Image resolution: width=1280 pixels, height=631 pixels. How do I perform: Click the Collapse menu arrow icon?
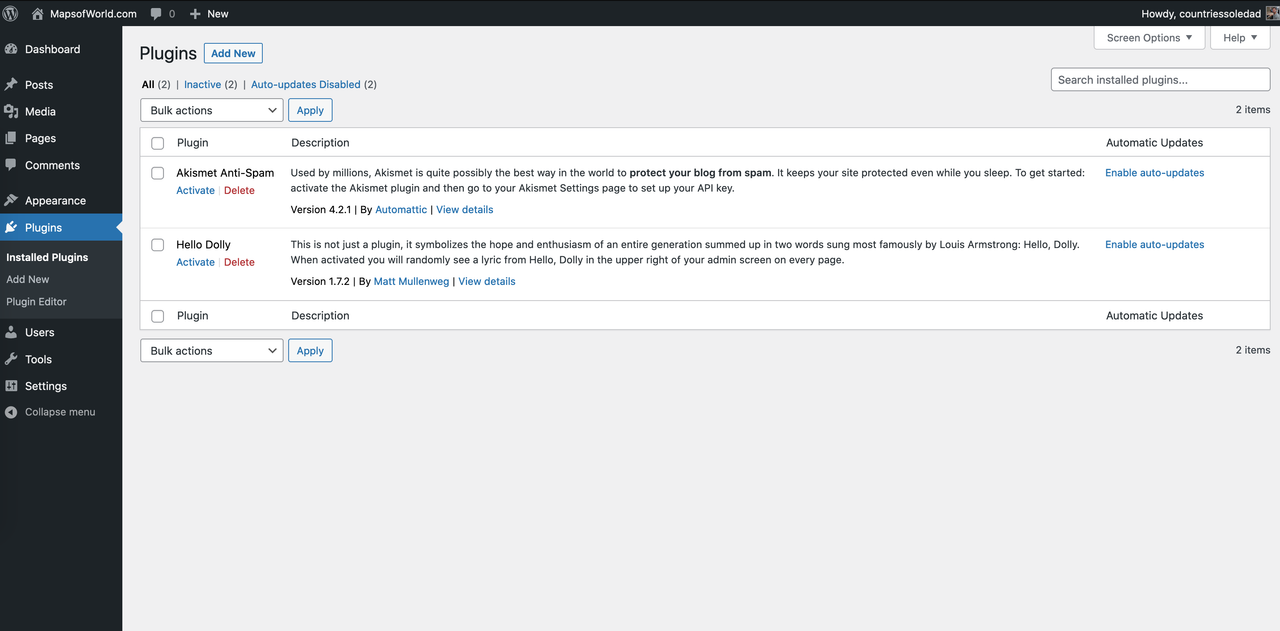[11, 412]
